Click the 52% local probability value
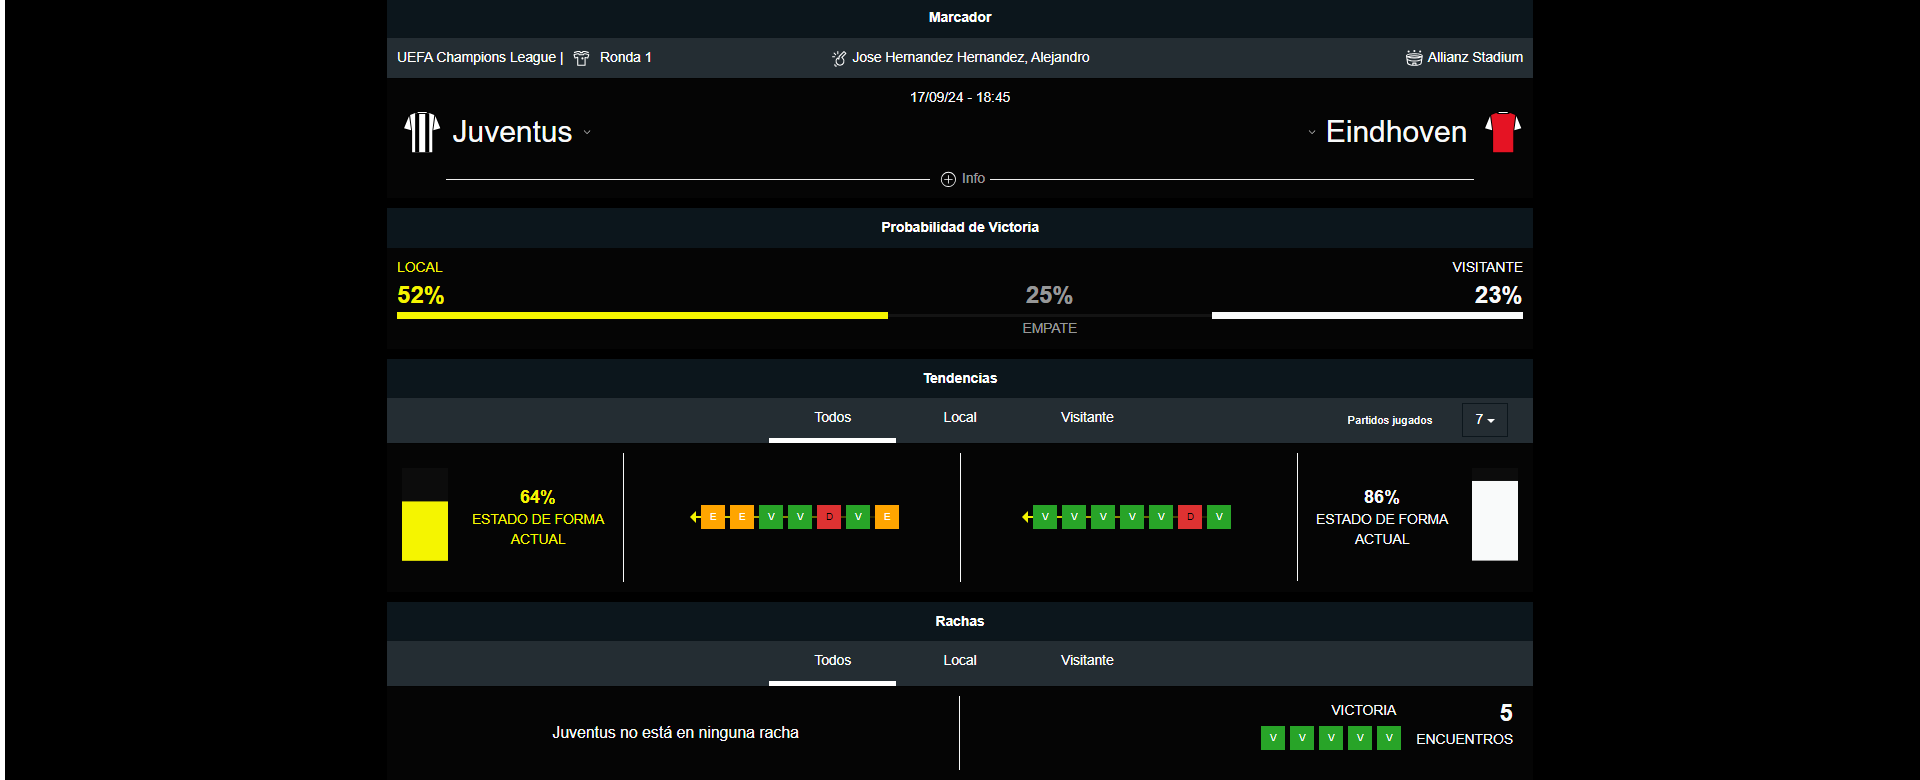1920x780 pixels. point(421,296)
